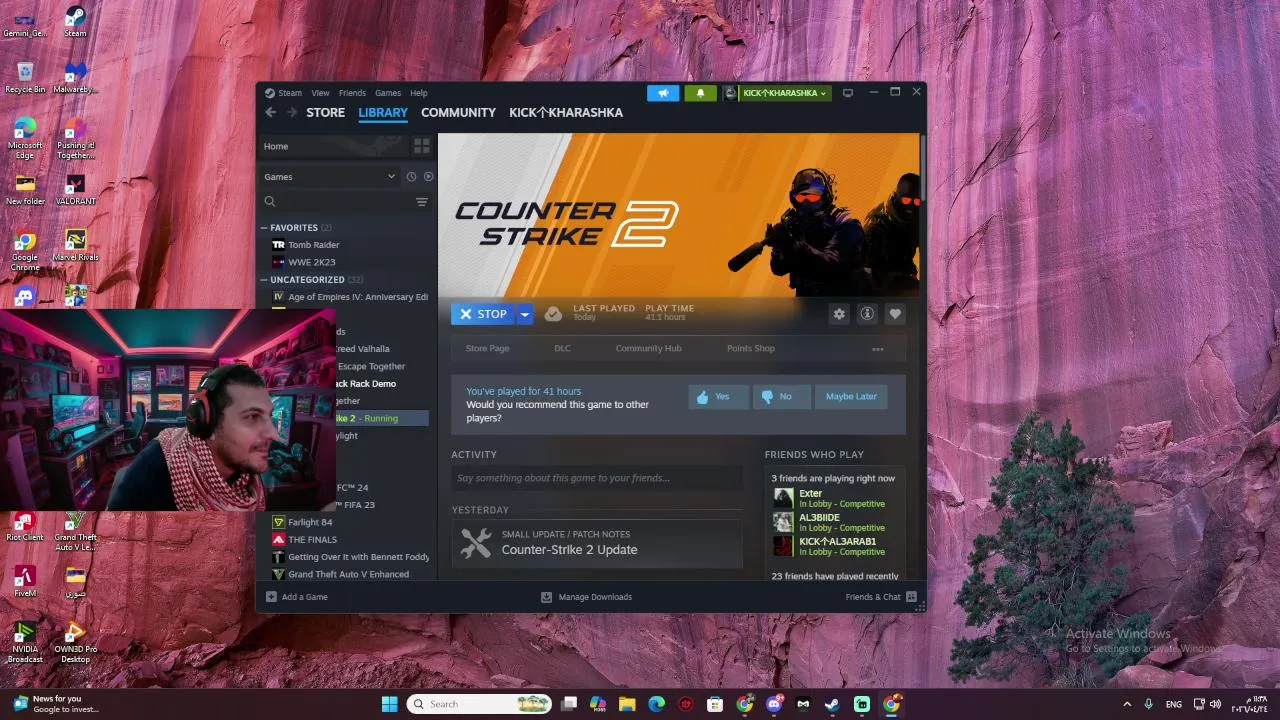
Task: Click Add a Game
Action: [297, 597]
